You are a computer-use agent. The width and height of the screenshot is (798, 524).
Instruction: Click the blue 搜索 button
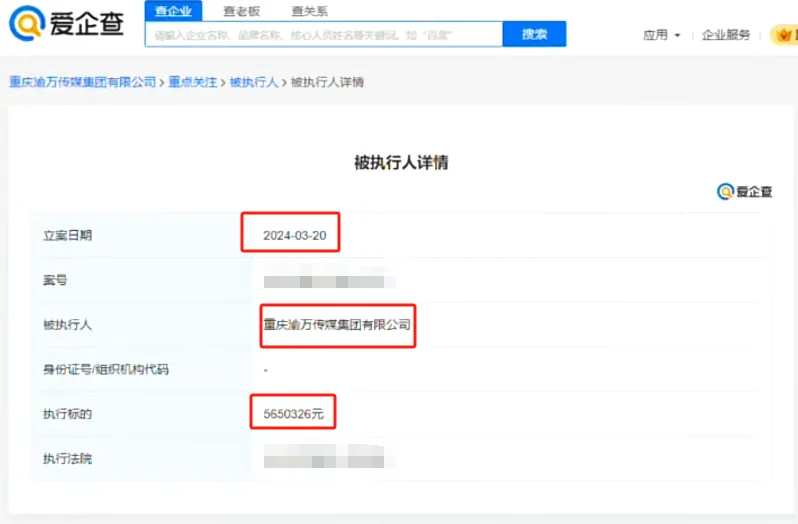click(534, 34)
